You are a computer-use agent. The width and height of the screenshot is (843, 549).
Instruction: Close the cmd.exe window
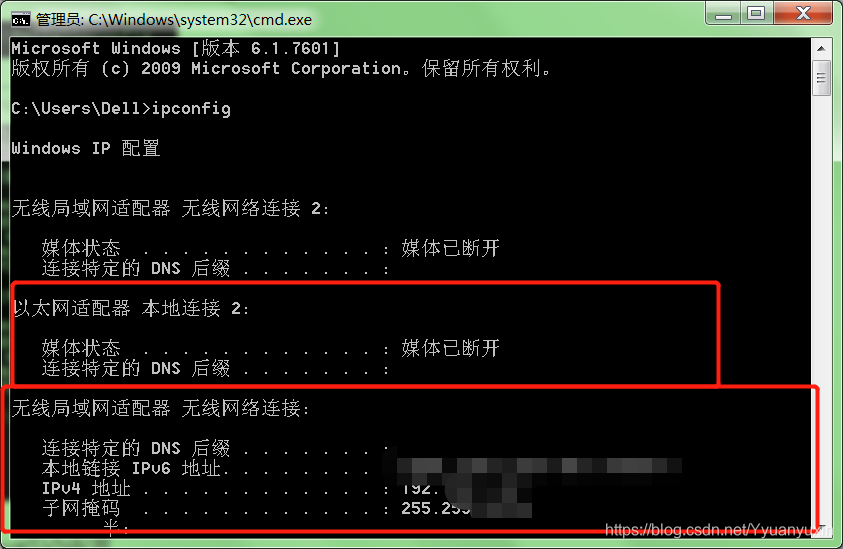point(803,13)
